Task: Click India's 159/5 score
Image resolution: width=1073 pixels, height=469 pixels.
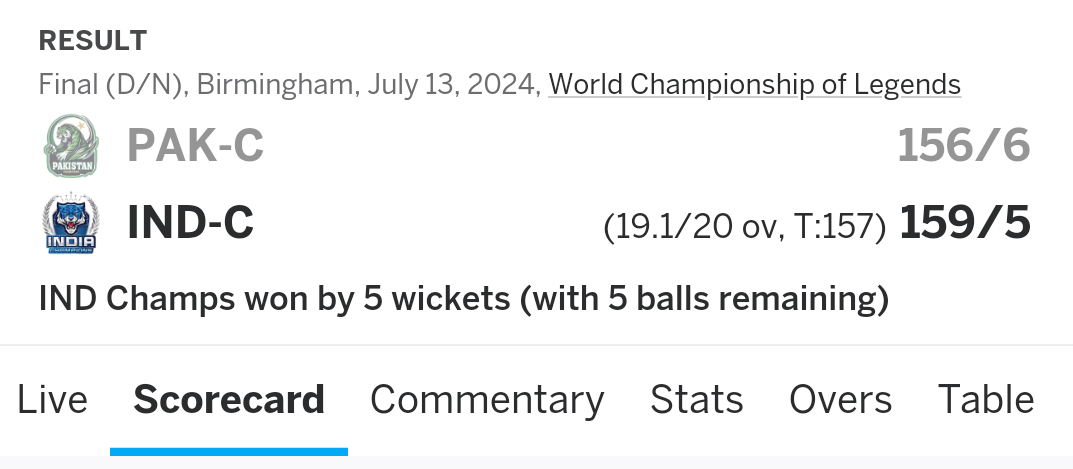Action: click(x=964, y=223)
